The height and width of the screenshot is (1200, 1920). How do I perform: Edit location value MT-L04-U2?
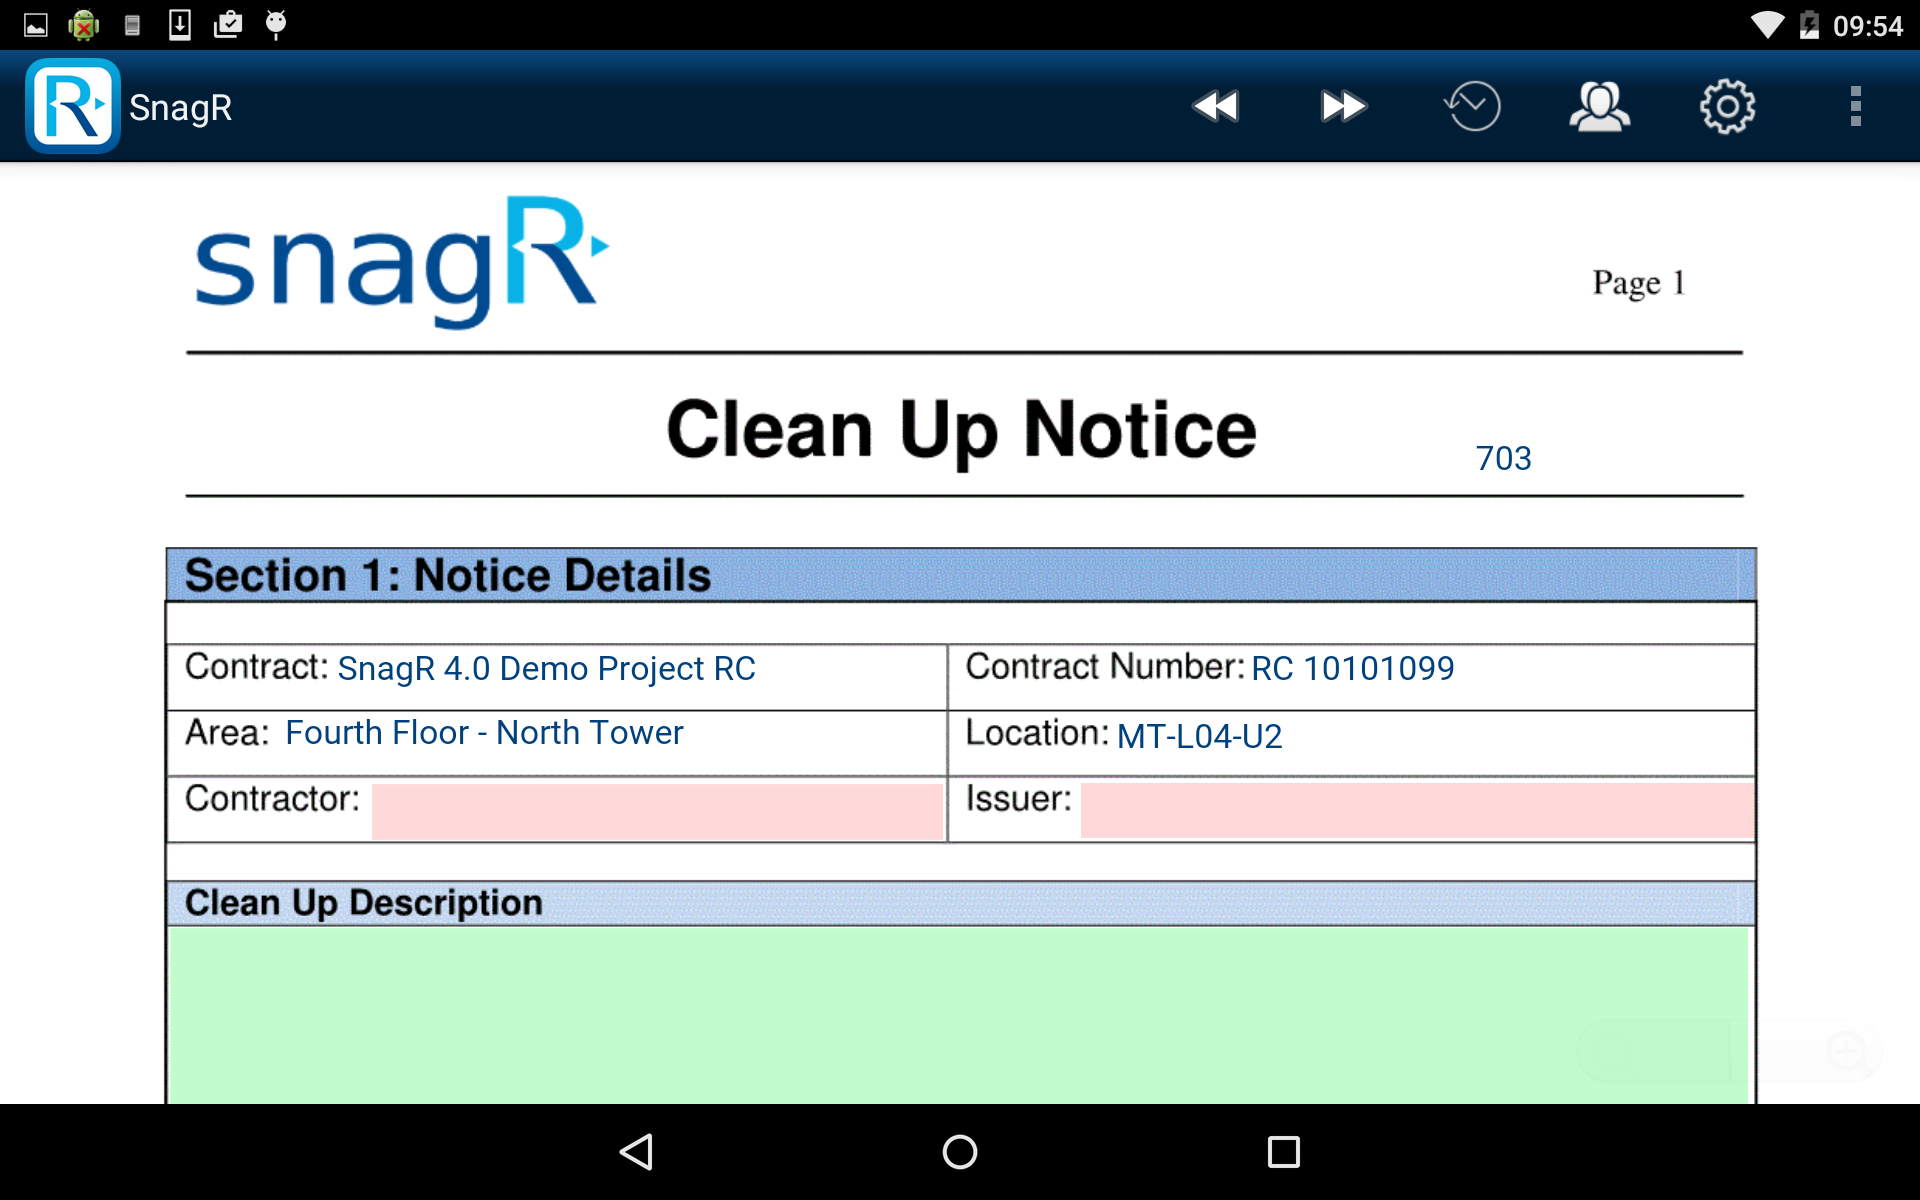pos(1199,736)
